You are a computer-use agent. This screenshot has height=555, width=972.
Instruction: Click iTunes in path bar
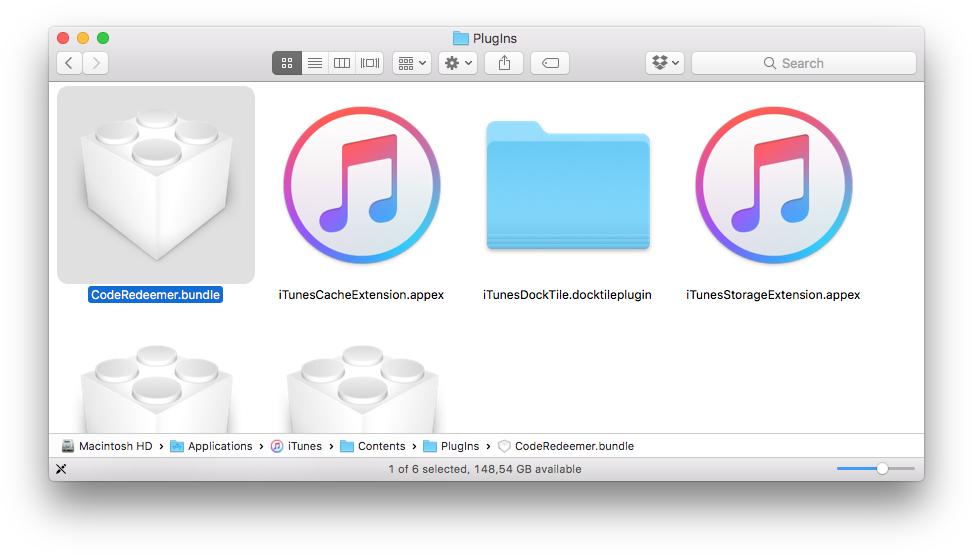[x=296, y=446]
